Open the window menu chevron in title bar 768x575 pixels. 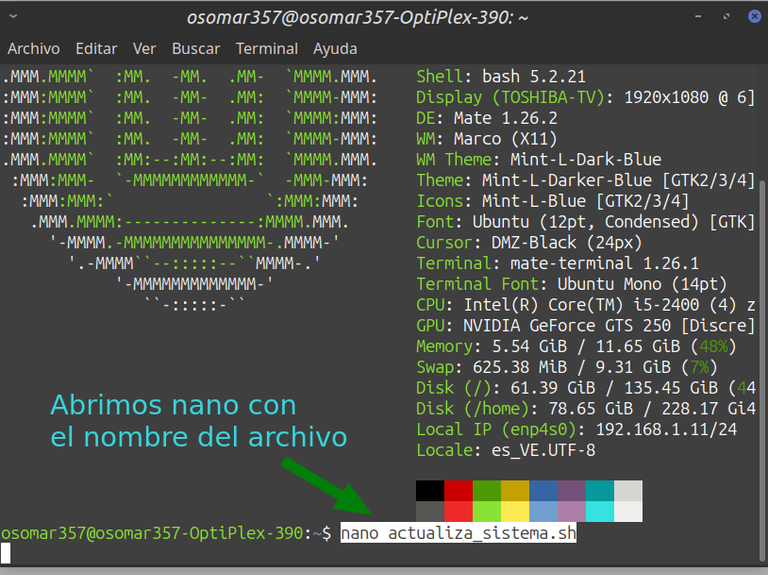[x=13, y=17]
